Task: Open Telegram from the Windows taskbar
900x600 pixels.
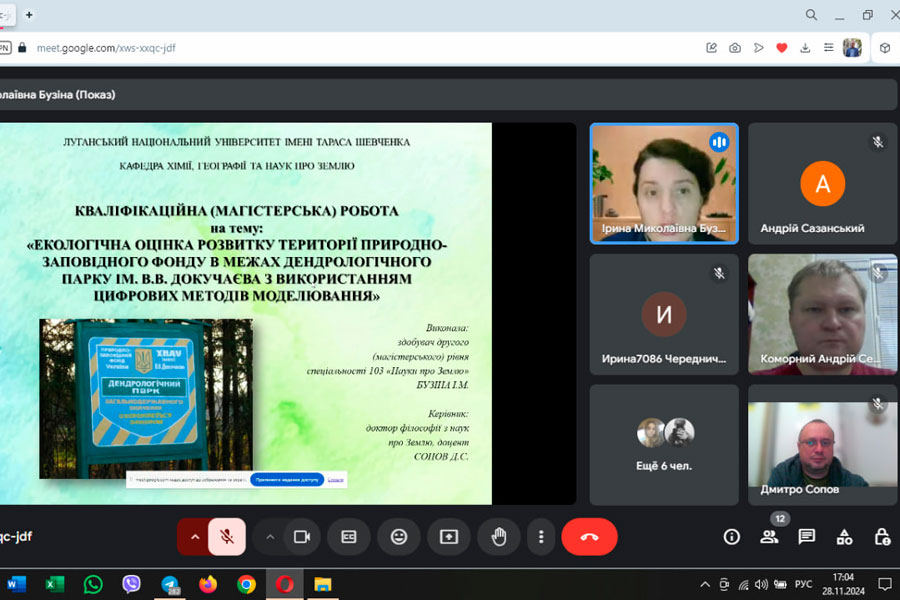Action: click(170, 584)
